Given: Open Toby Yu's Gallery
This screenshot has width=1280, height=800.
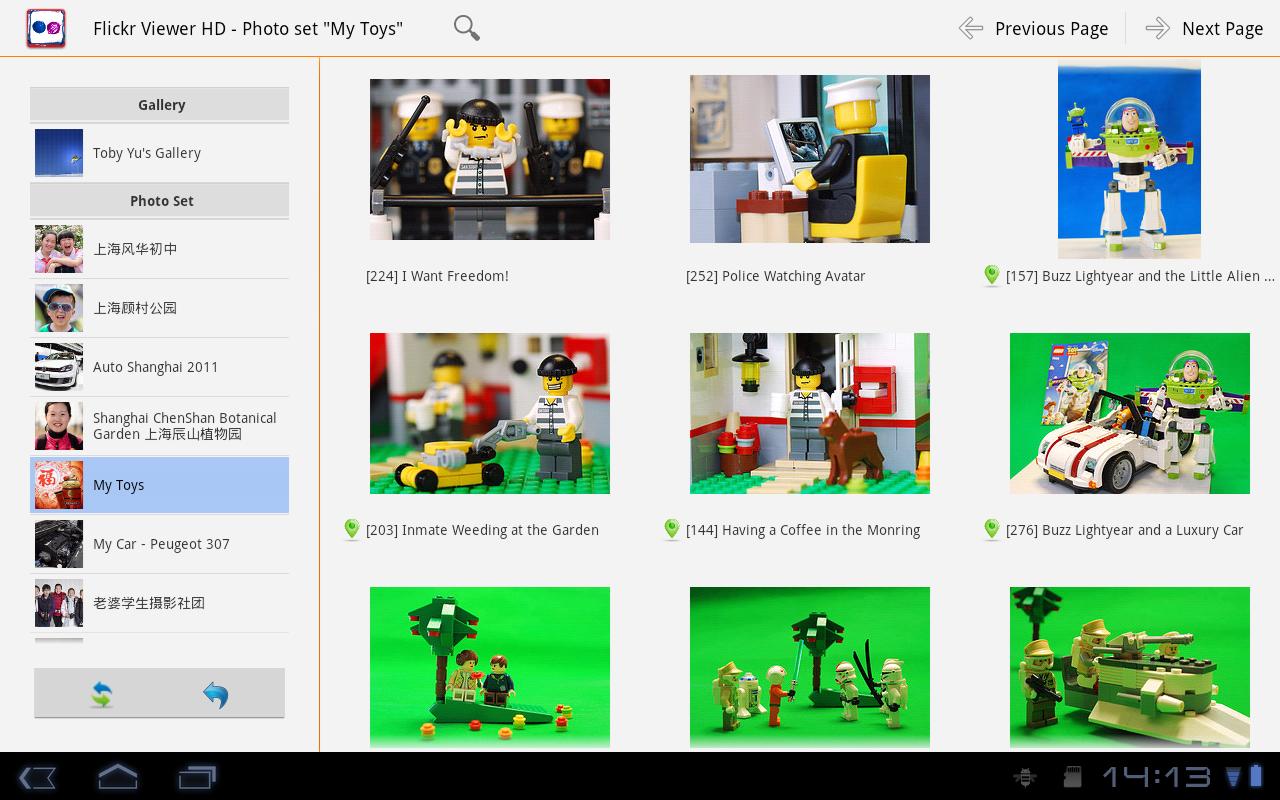Looking at the screenshot, I should [x=160, y=153].
